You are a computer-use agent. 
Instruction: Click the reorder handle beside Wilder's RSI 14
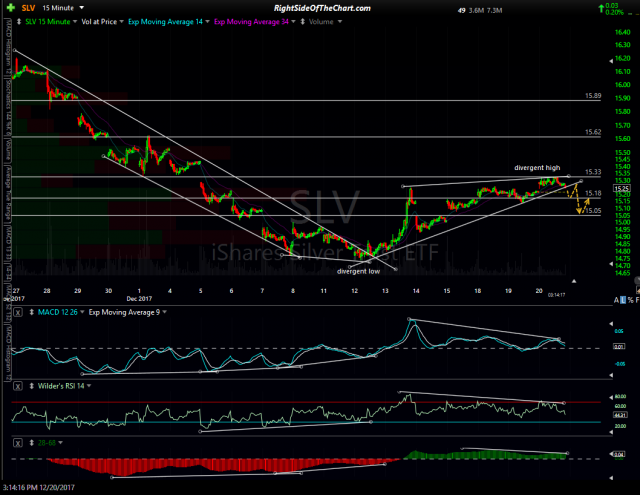pyautogui.click(x=31, y=386)
